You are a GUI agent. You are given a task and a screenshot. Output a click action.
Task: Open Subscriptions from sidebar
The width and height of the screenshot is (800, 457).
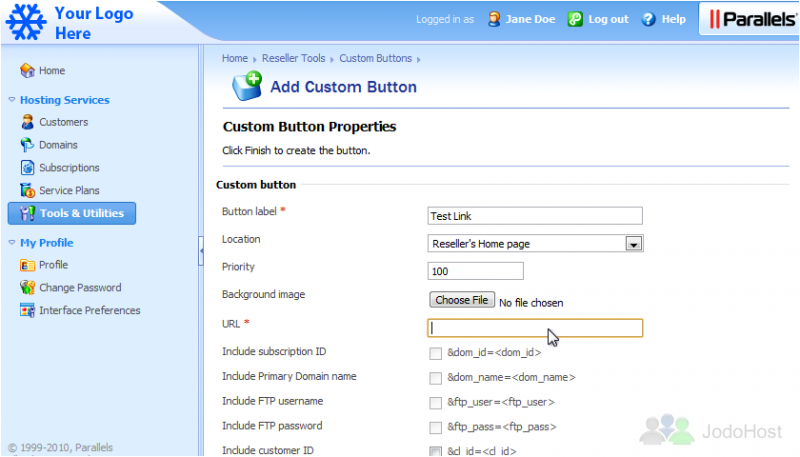[x=69, y=167]
